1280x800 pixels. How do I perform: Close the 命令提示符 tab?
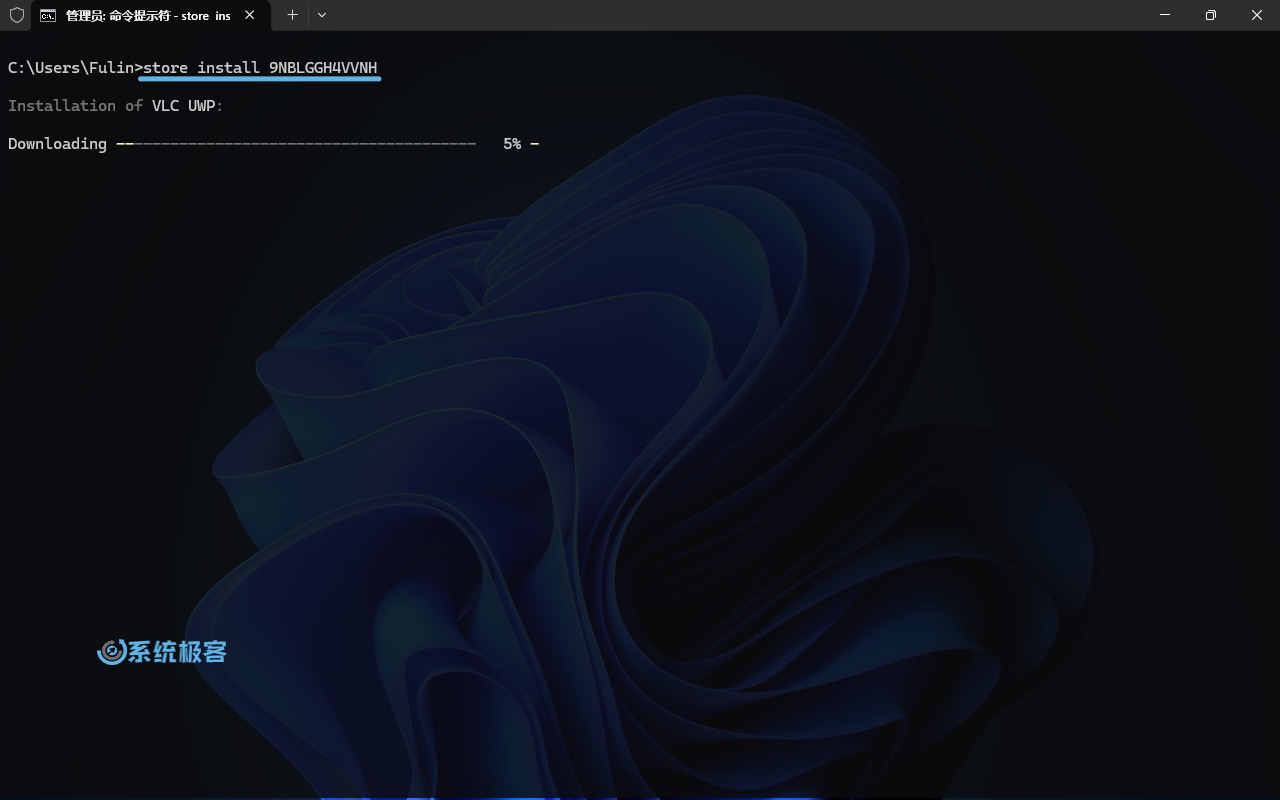[x=250, y=15]
